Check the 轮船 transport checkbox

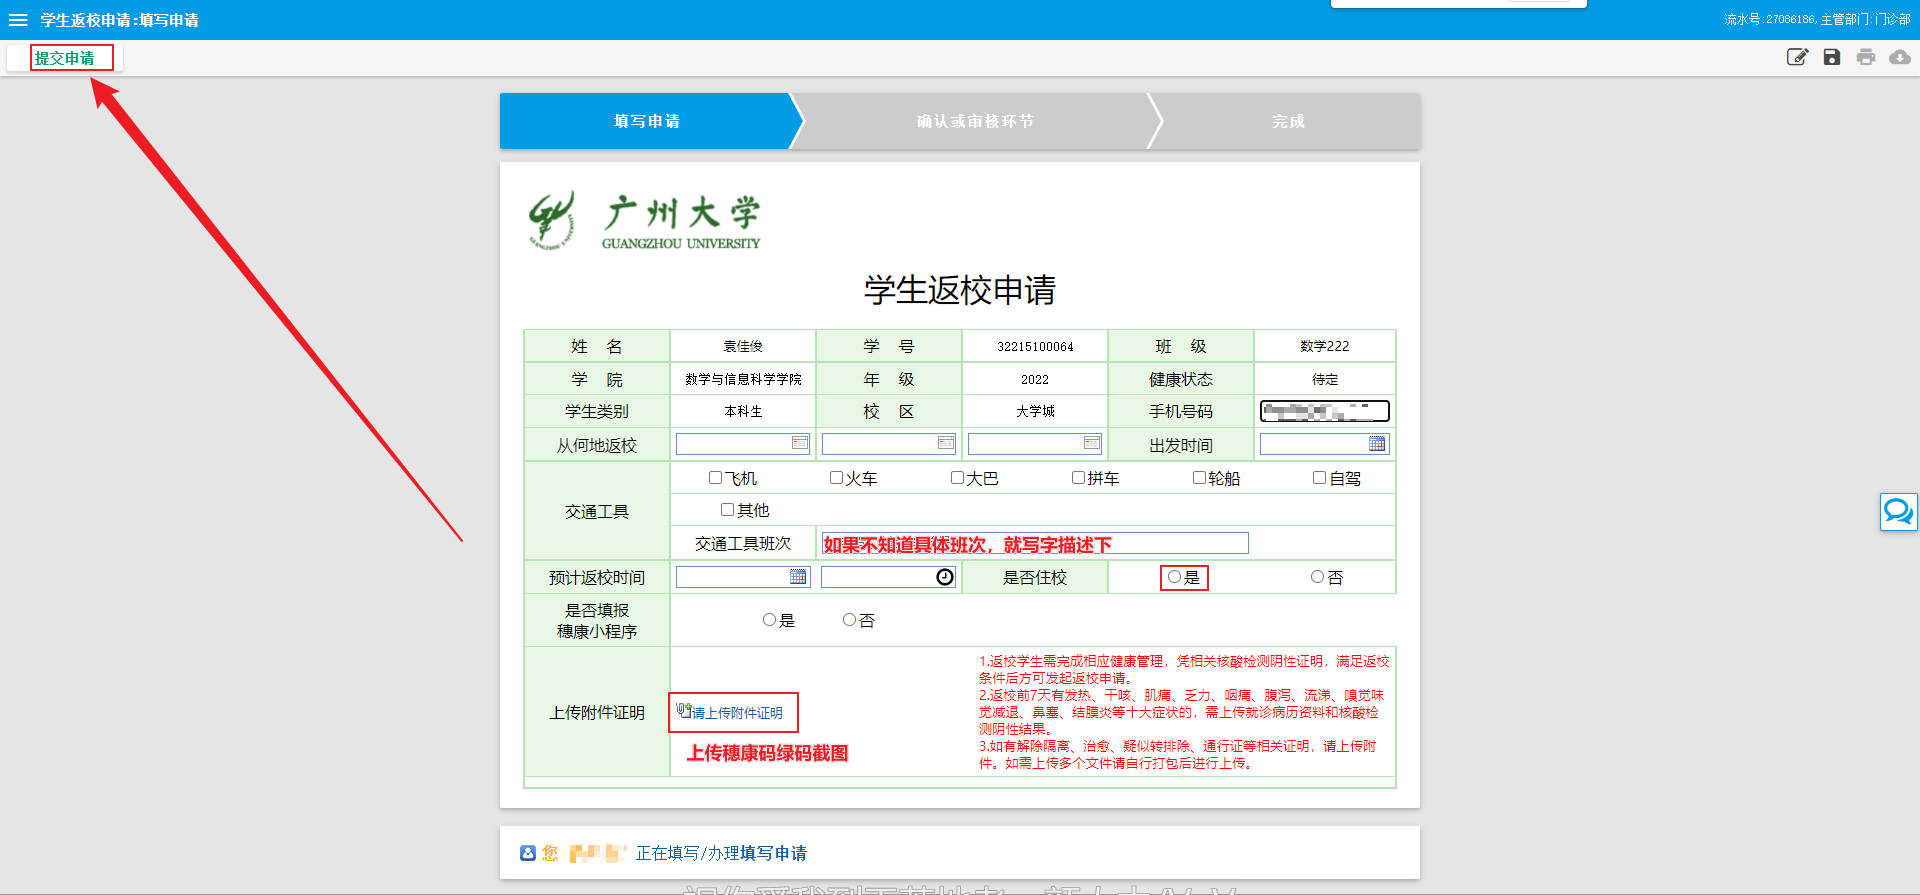click(x=1199, y=478)
